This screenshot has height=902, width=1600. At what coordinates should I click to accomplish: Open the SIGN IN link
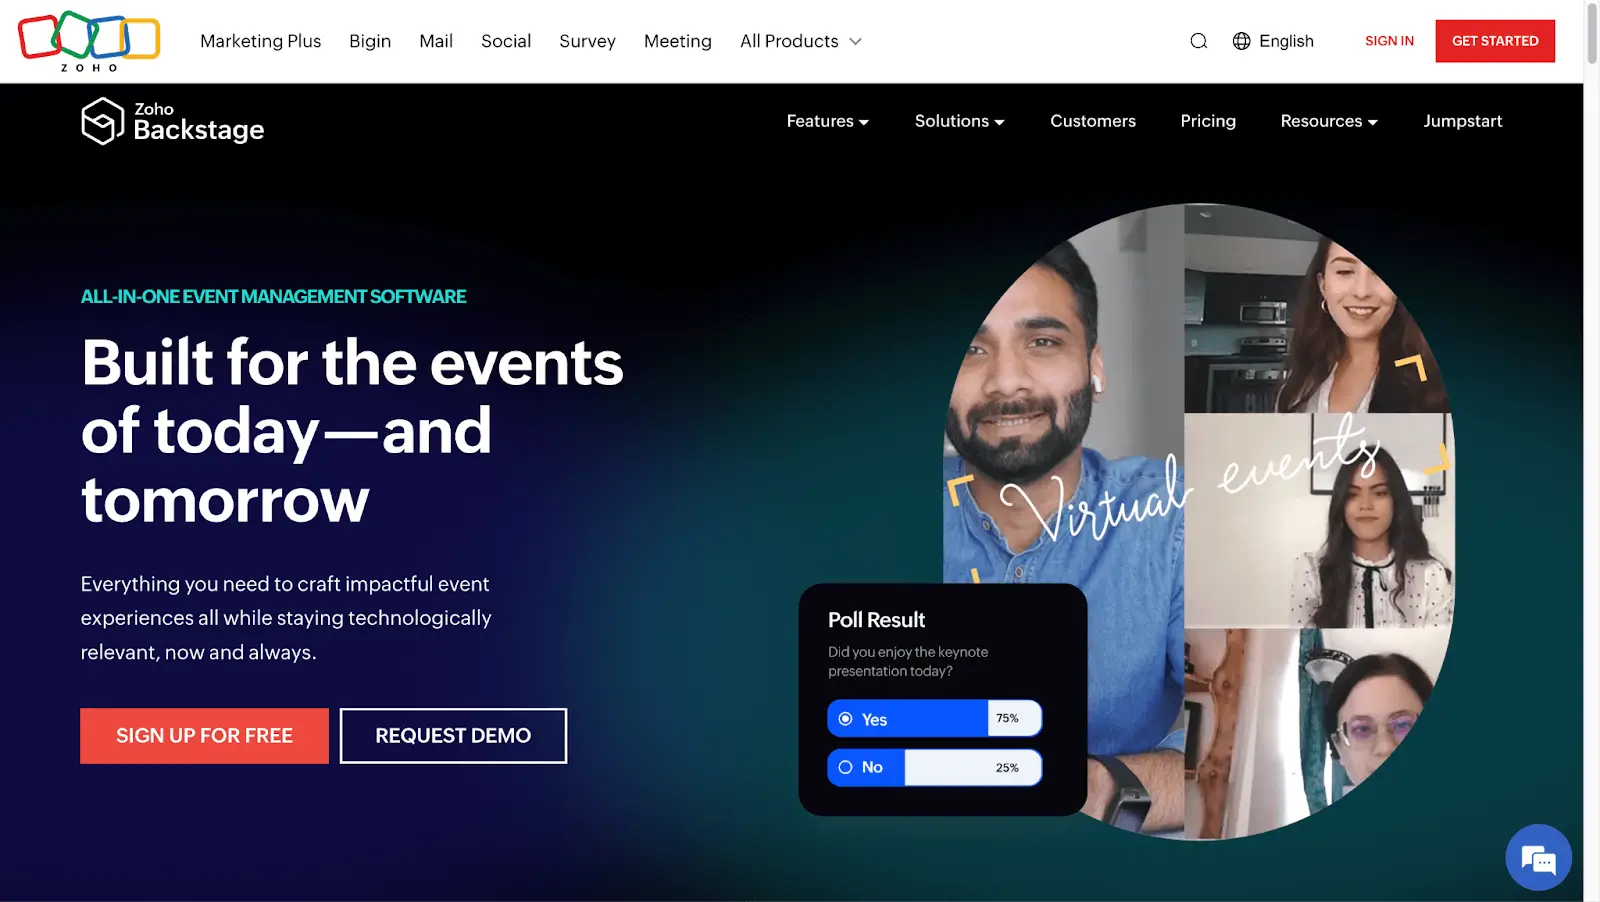coord(1389,41)
